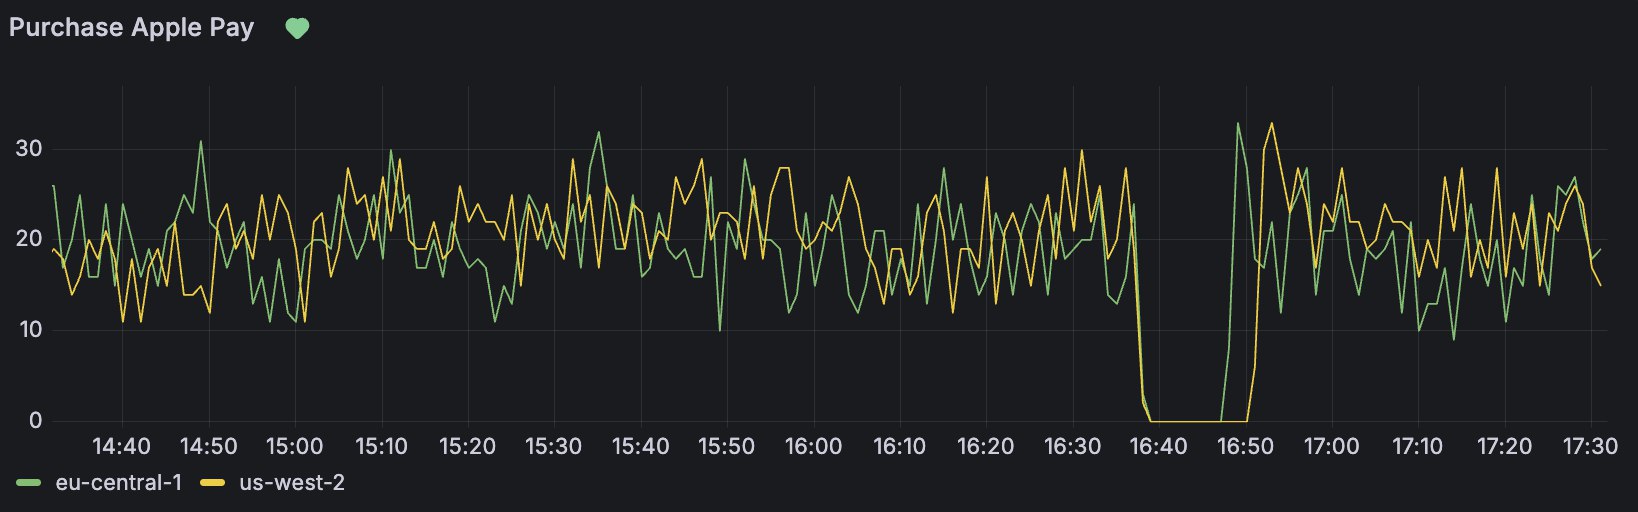The image size is (1638, 512).
Task: Open the Purchase Apple Pay panel title
Action: (131, 28)
